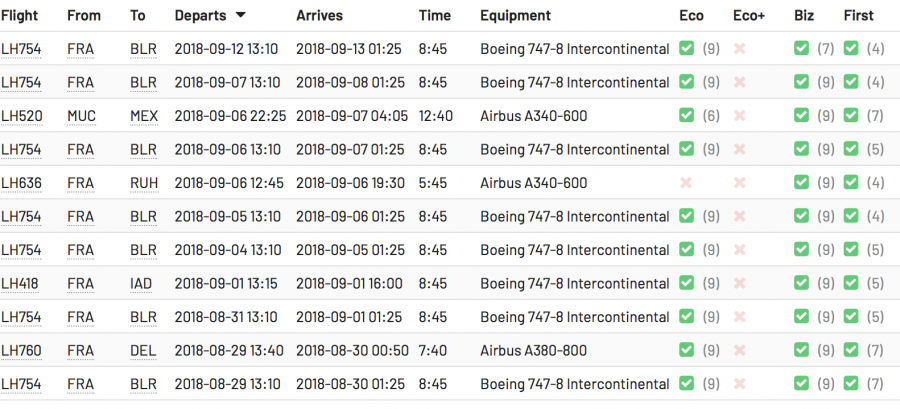
Task: Sort table by Flight column header
Action: pos(19,16)
